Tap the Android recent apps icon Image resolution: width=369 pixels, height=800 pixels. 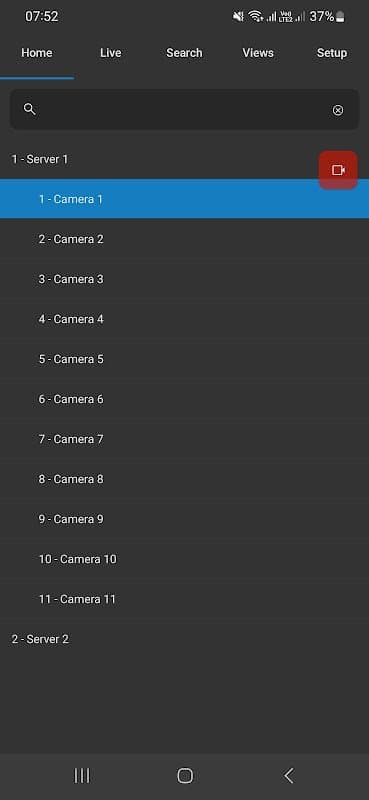click(x=82, y=776)
